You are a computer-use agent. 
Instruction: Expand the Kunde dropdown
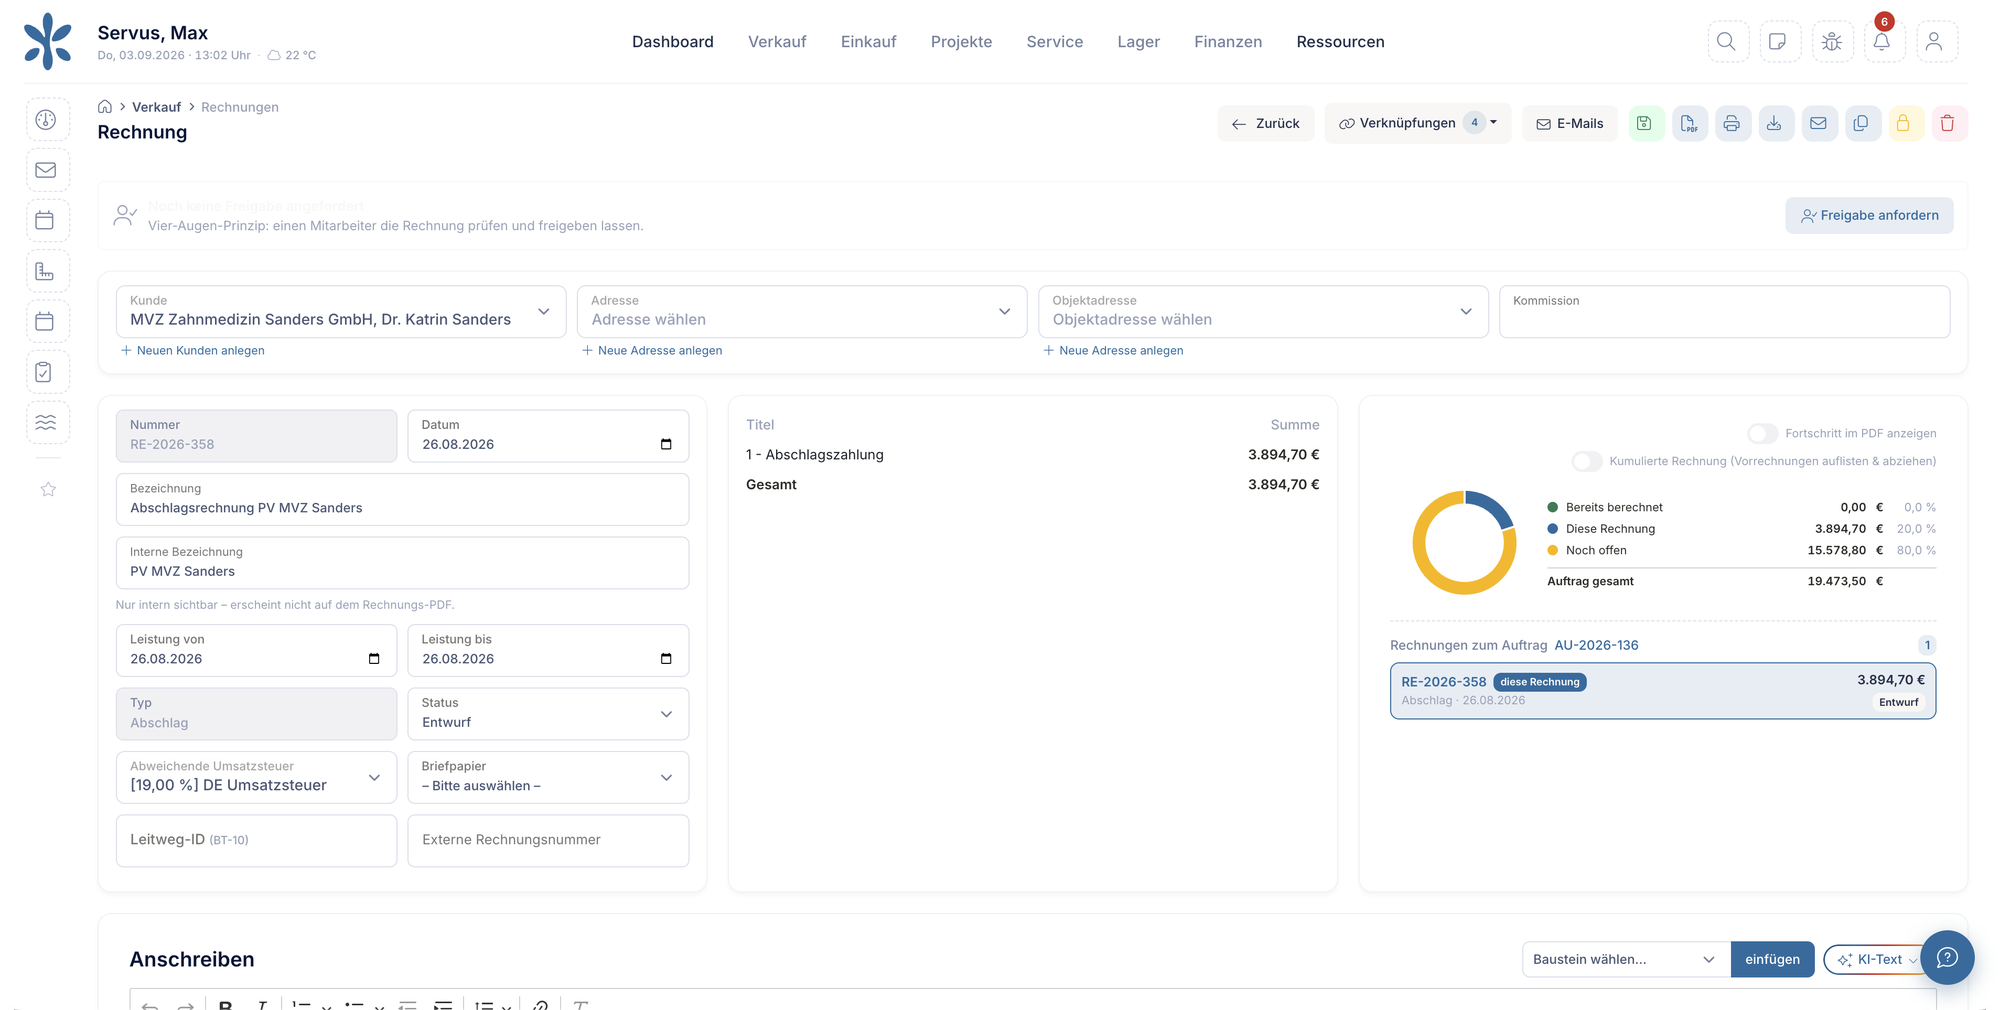[341, 311]
